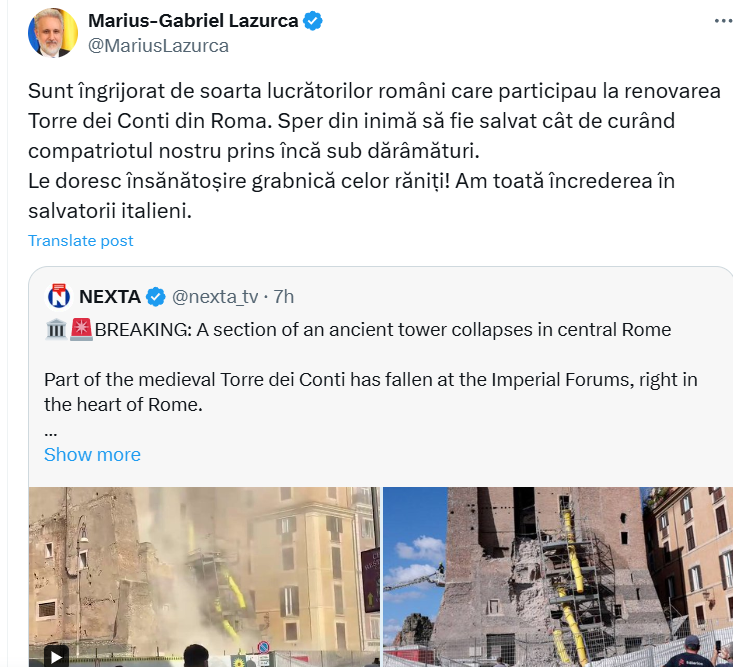
Task: Open Marius-Gabriel Lazurca's profile avatar
Action: 53,33
